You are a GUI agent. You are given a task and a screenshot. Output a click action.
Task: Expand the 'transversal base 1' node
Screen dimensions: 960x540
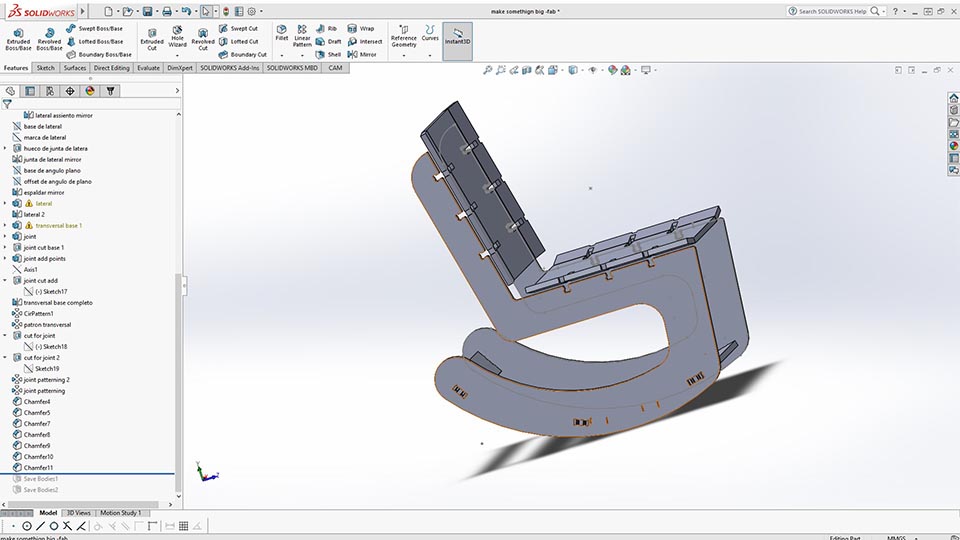[5, 225]
